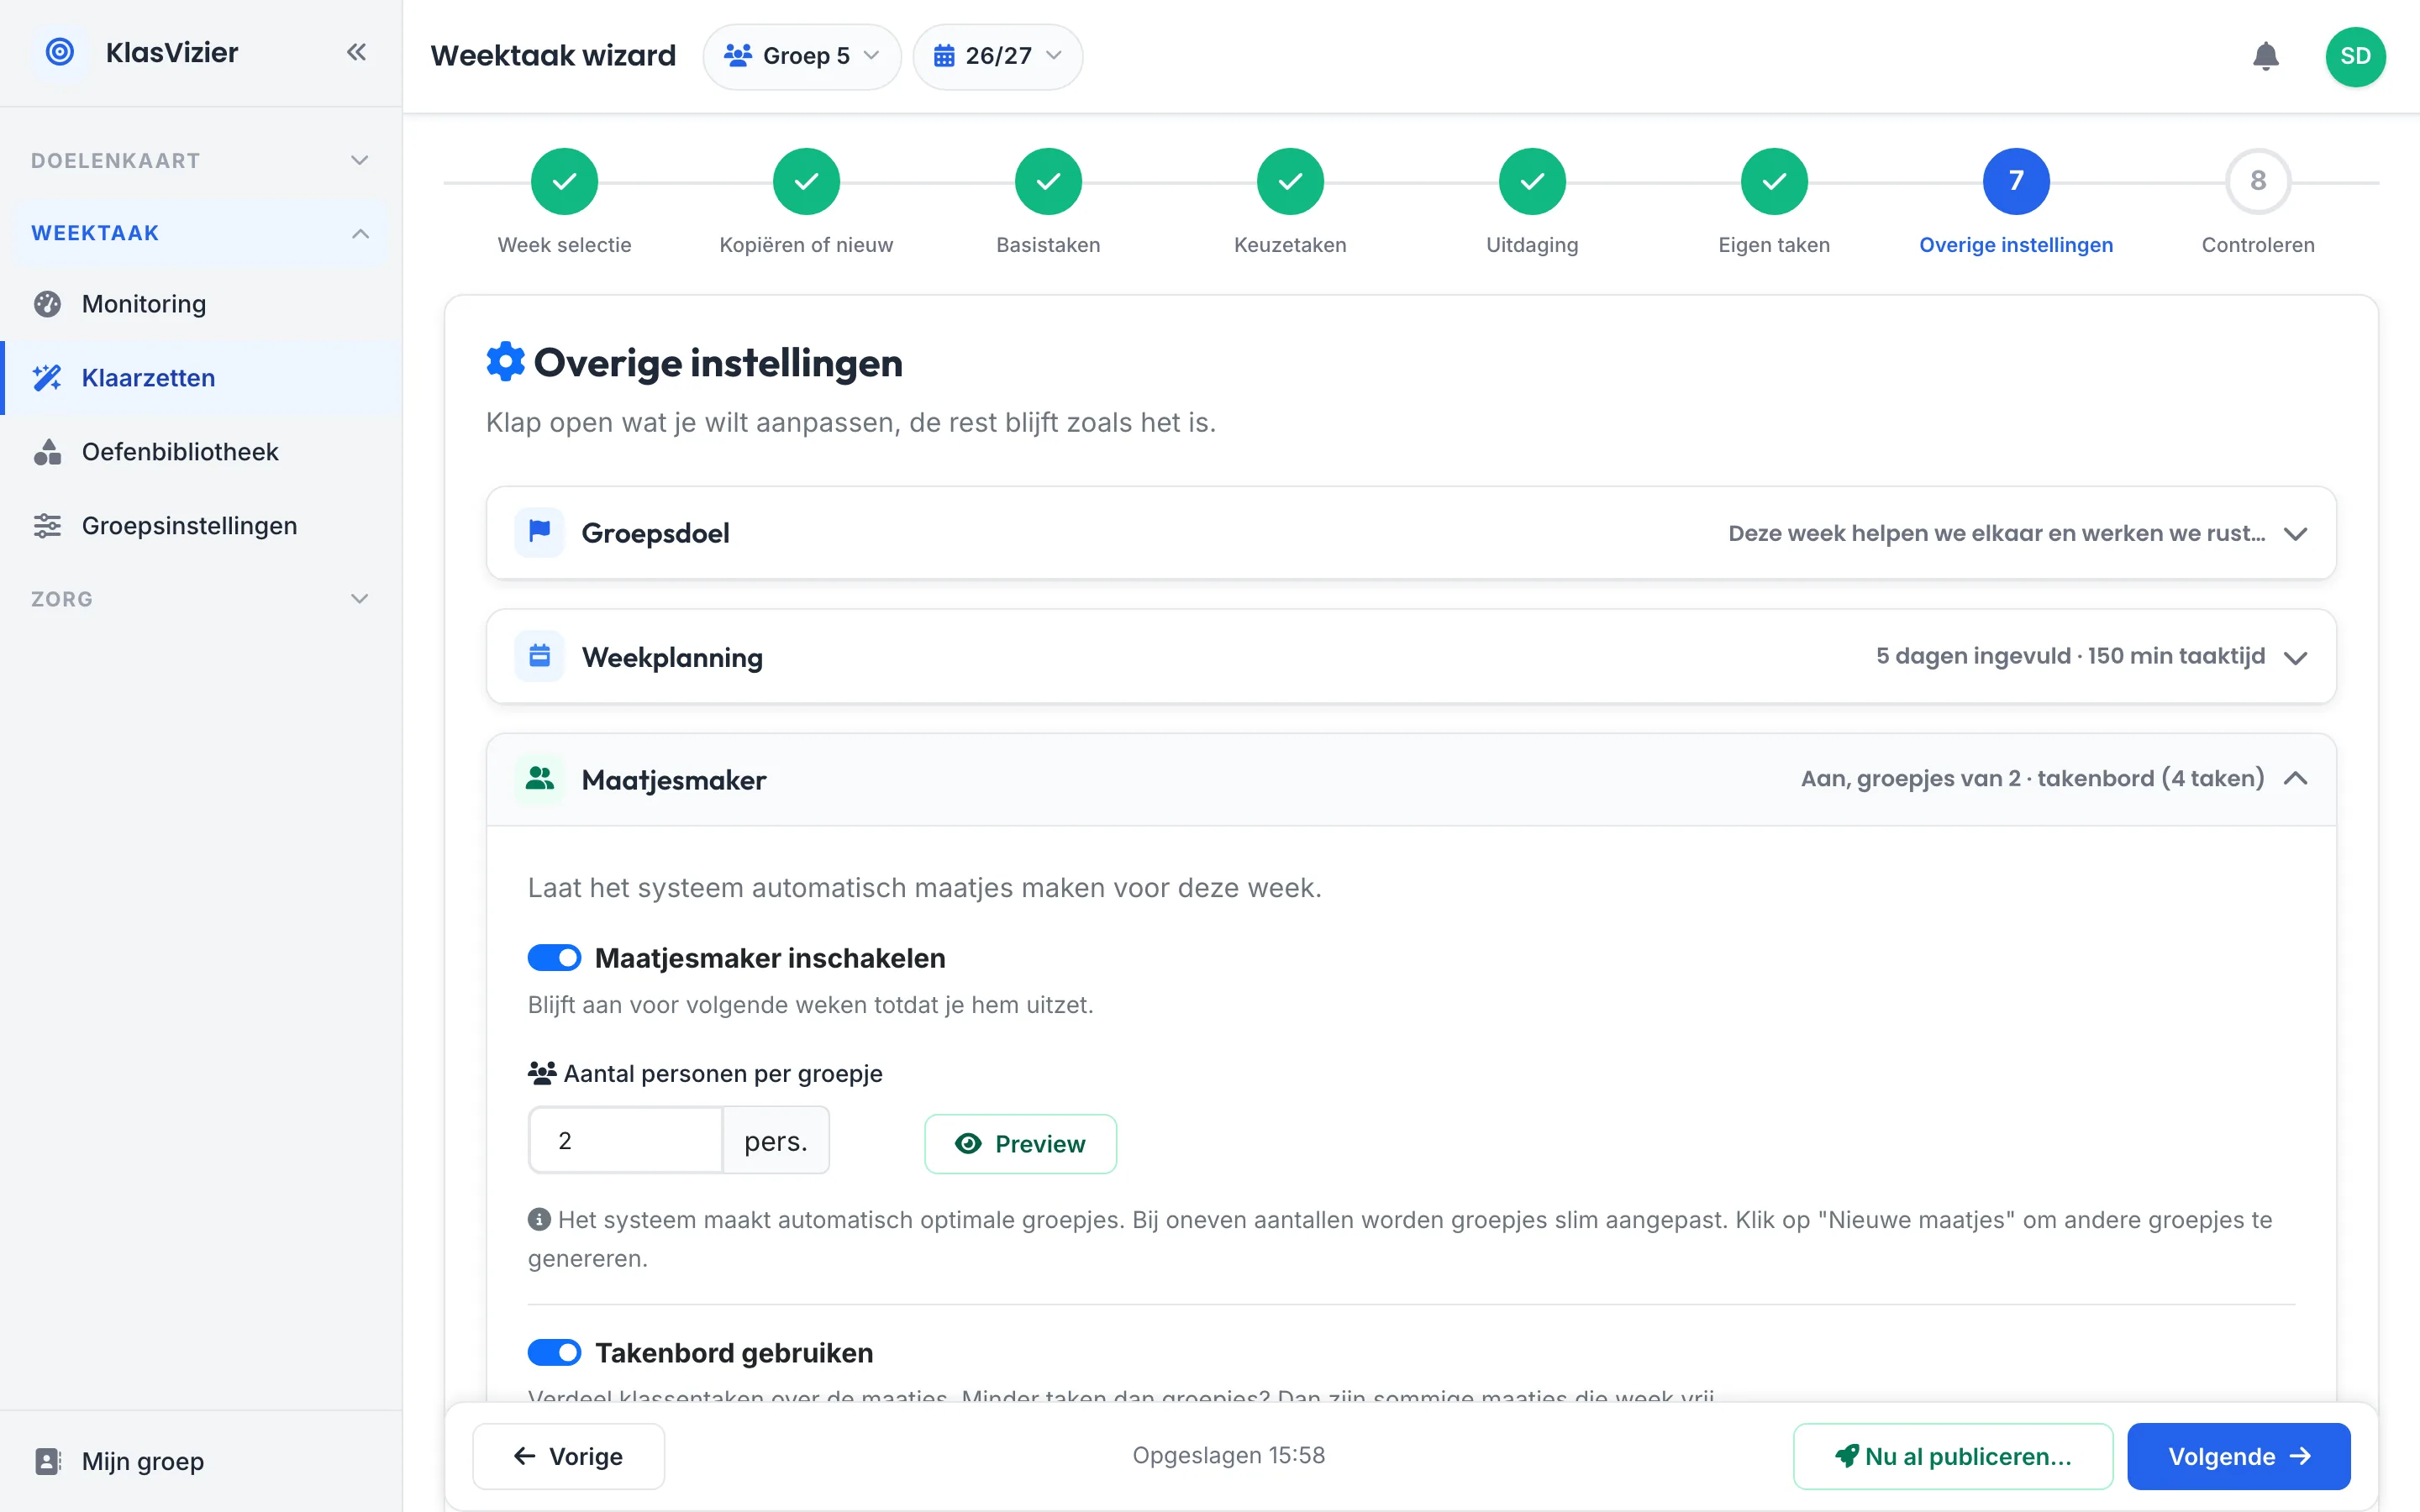
Task: Click the Oefenbibliotheek shapes icon
Action: pyautogui.click(x=47, y=452)
